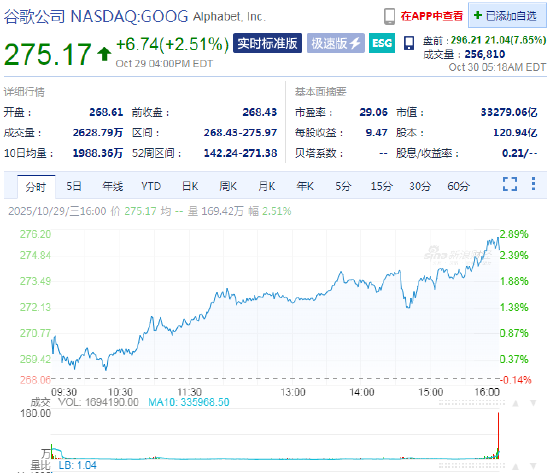Click the down arrow in volume panel
550x473 pixels.
click(x=533, y=403)
